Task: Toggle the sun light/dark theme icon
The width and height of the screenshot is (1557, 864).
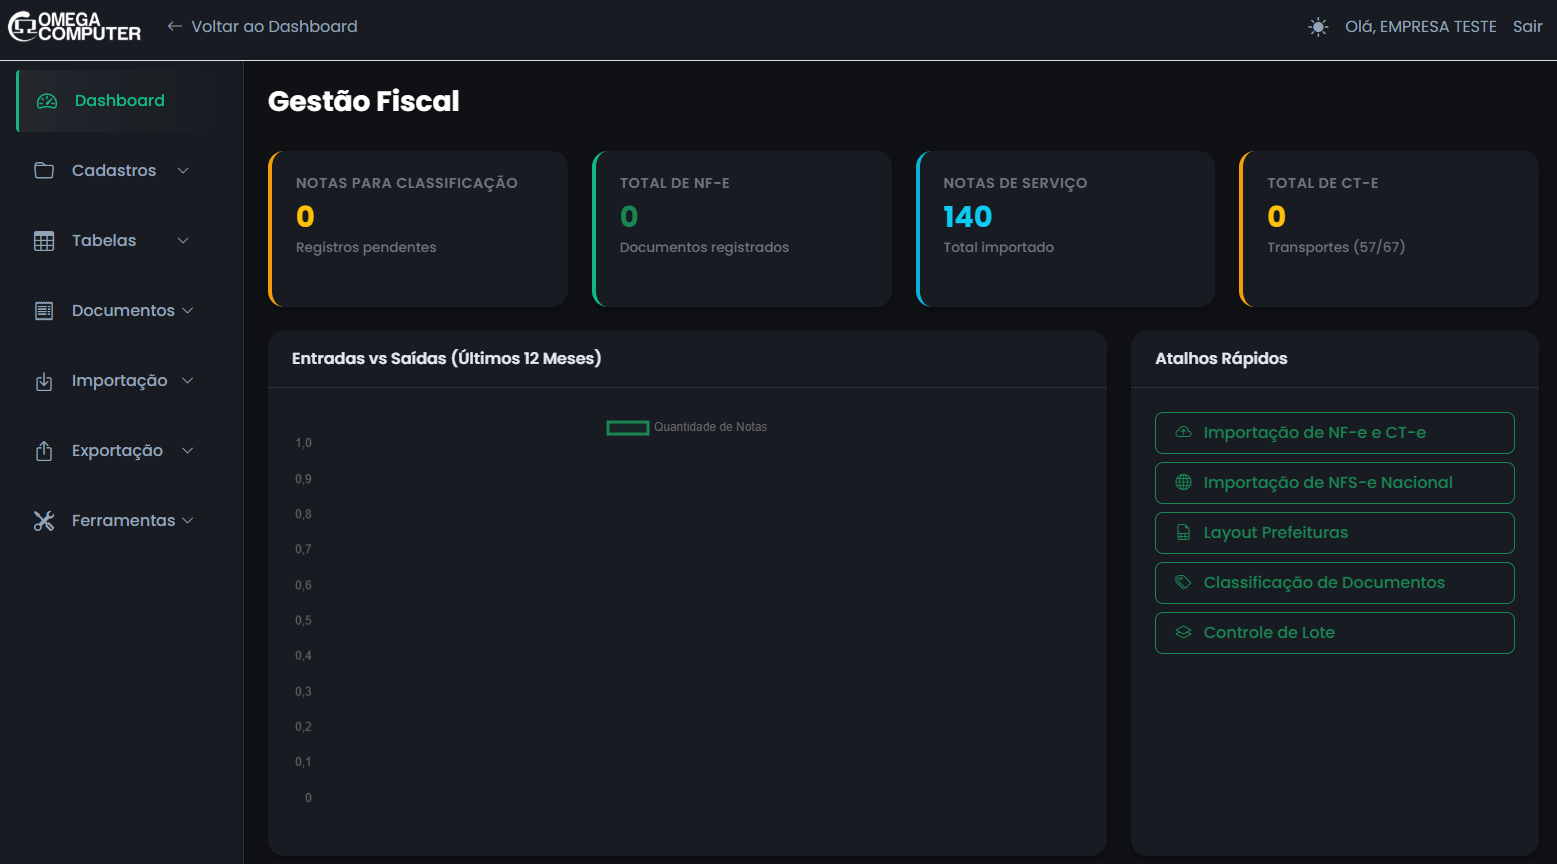Action: coord(1318,27)
